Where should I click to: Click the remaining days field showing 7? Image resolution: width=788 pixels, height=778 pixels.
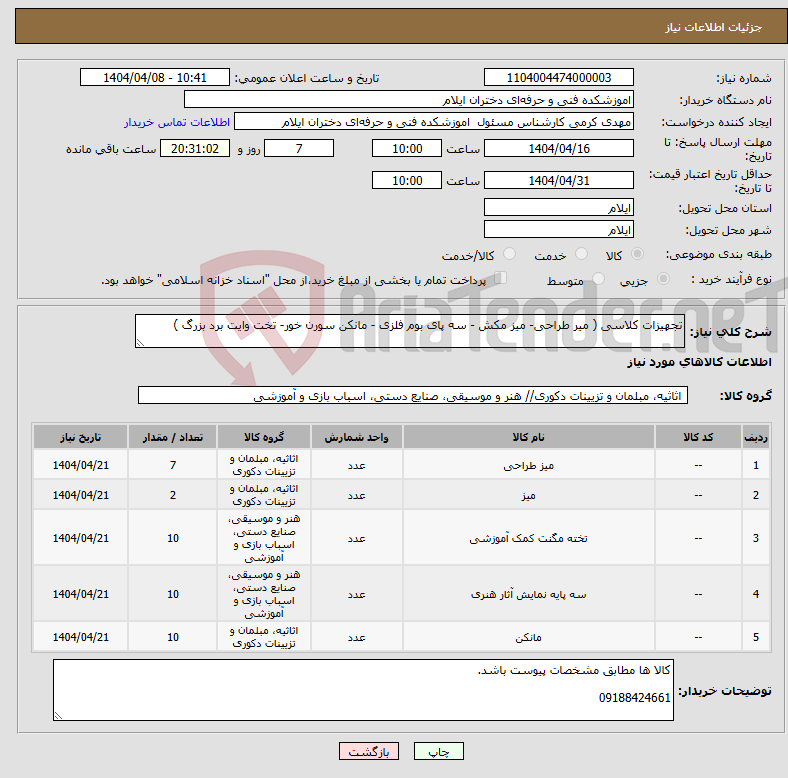299,148
